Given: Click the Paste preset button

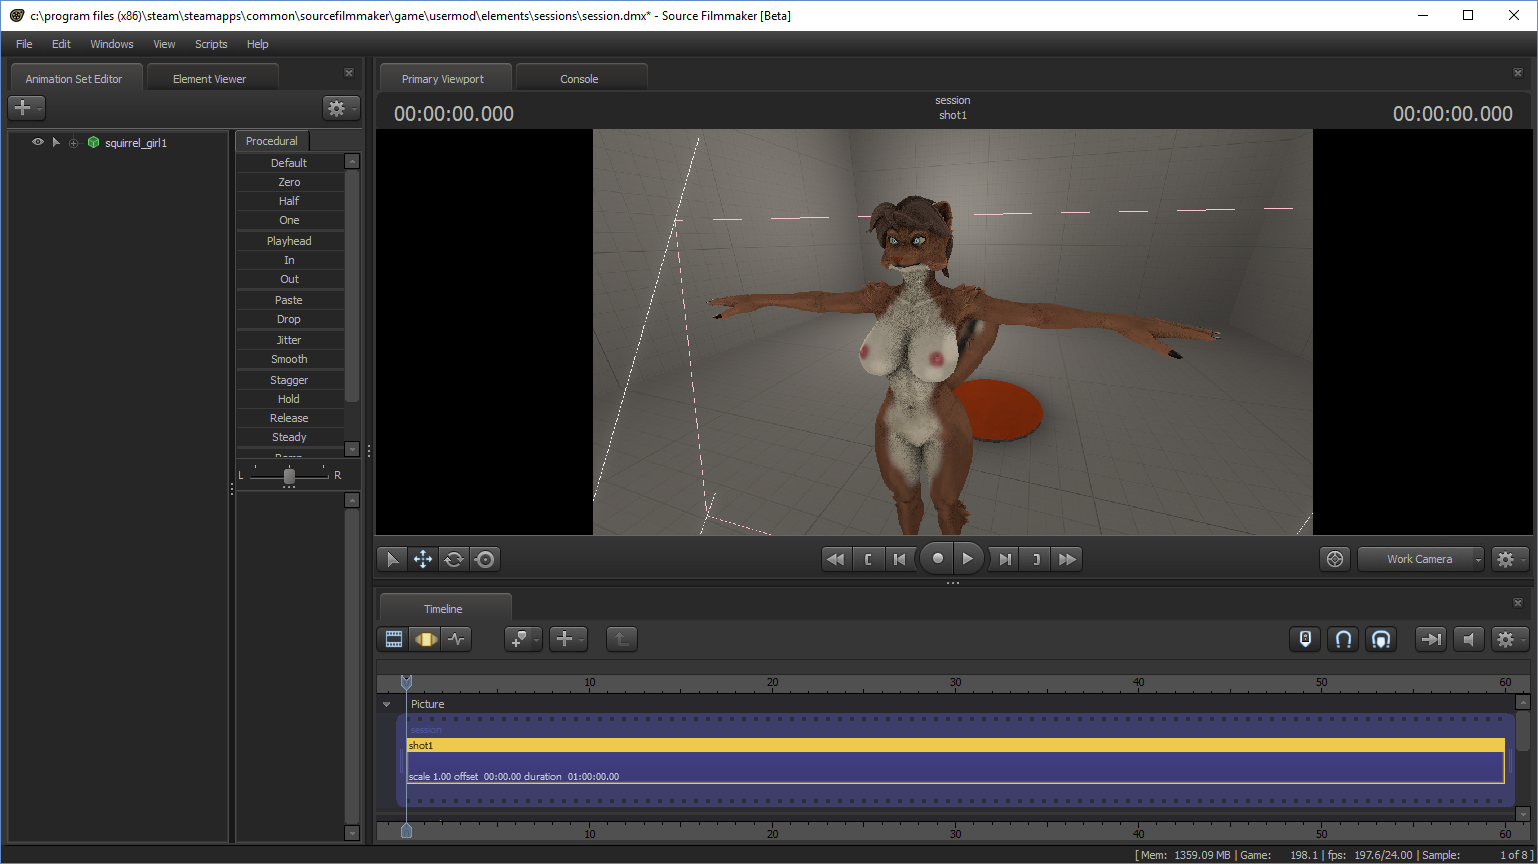Looking at the screenshot, I should pos(289,300).
